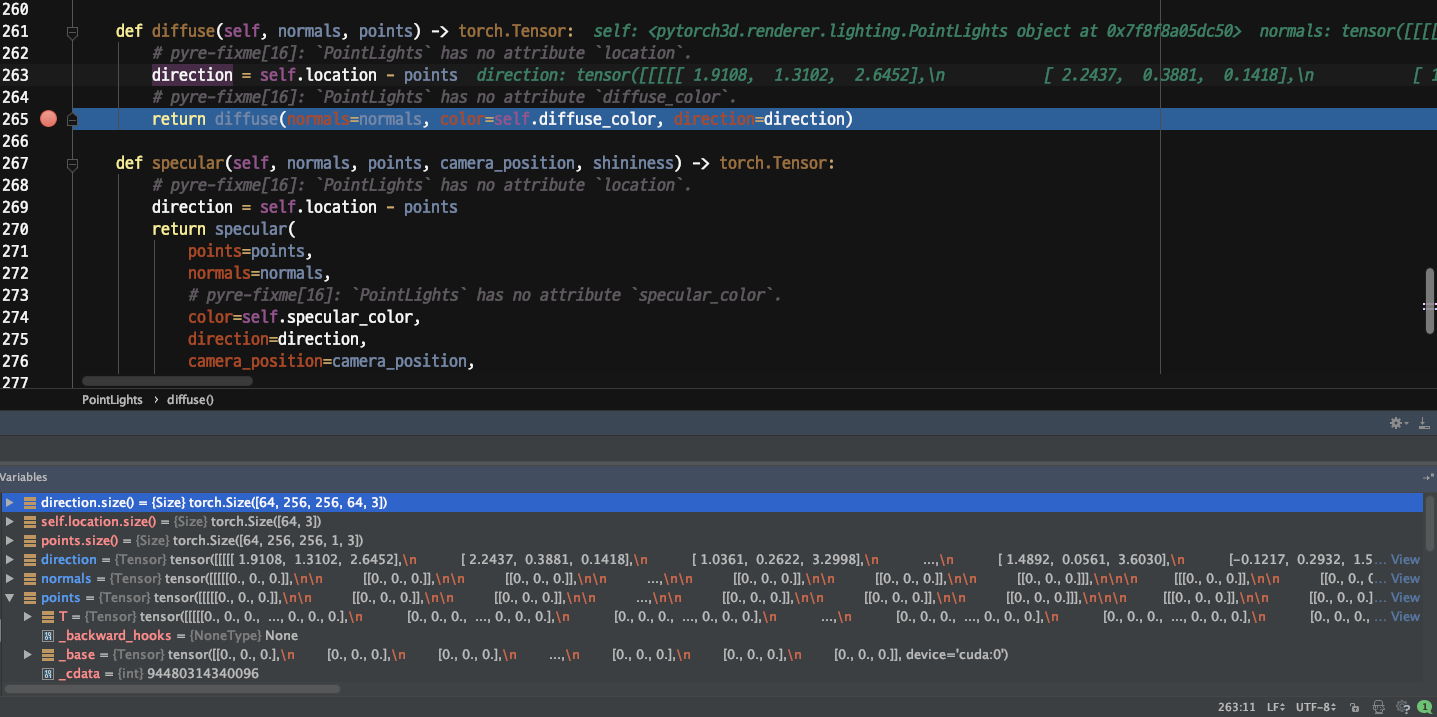1437x717 pixels.
Task: Click the normals variable type icon
Action: click(x=29, y=578)
